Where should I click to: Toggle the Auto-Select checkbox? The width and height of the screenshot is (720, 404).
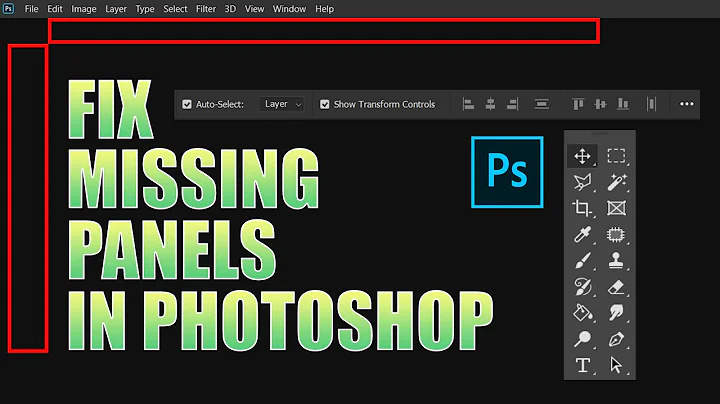click(187, 105)
